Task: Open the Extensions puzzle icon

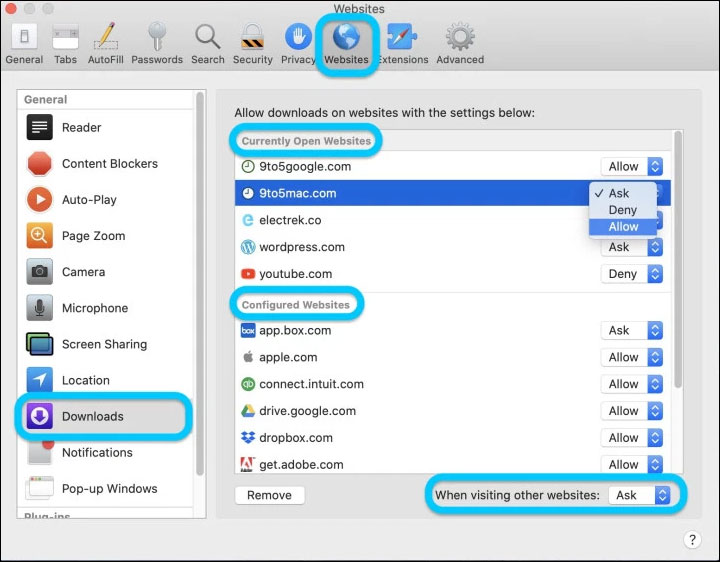Action: 402,36
